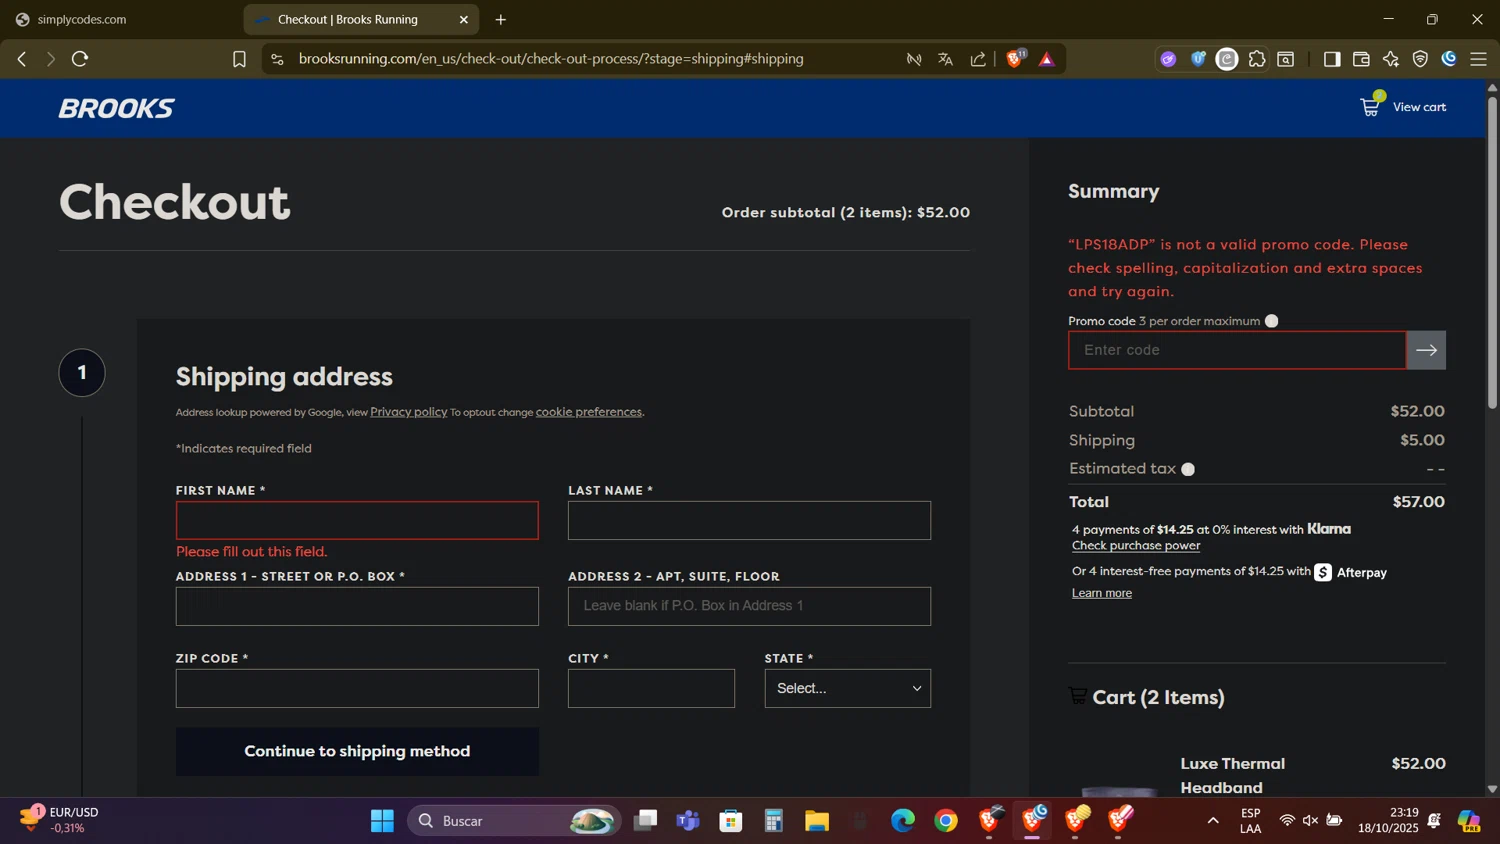Show hidden system tray icons chevron

[1213, 821]
